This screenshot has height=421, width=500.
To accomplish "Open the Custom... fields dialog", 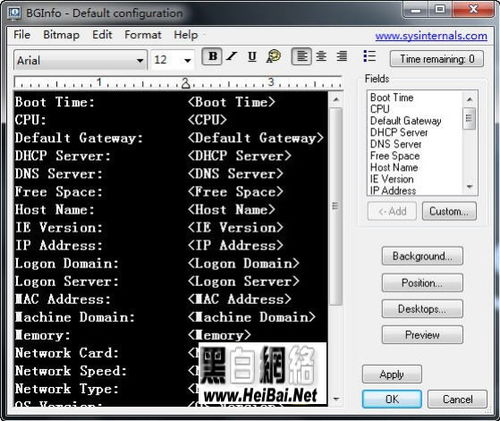I will tap(449, 211).
